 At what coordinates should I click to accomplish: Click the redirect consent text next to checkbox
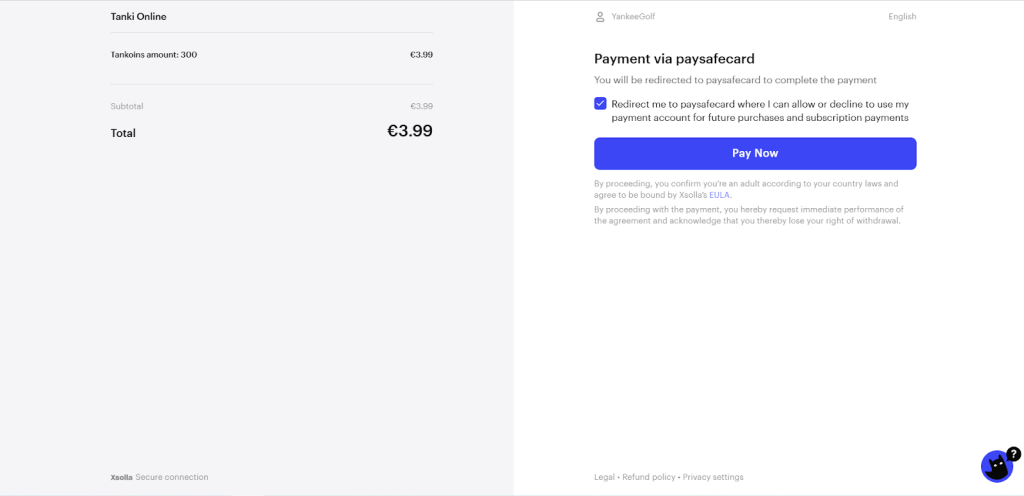(760, 111)
